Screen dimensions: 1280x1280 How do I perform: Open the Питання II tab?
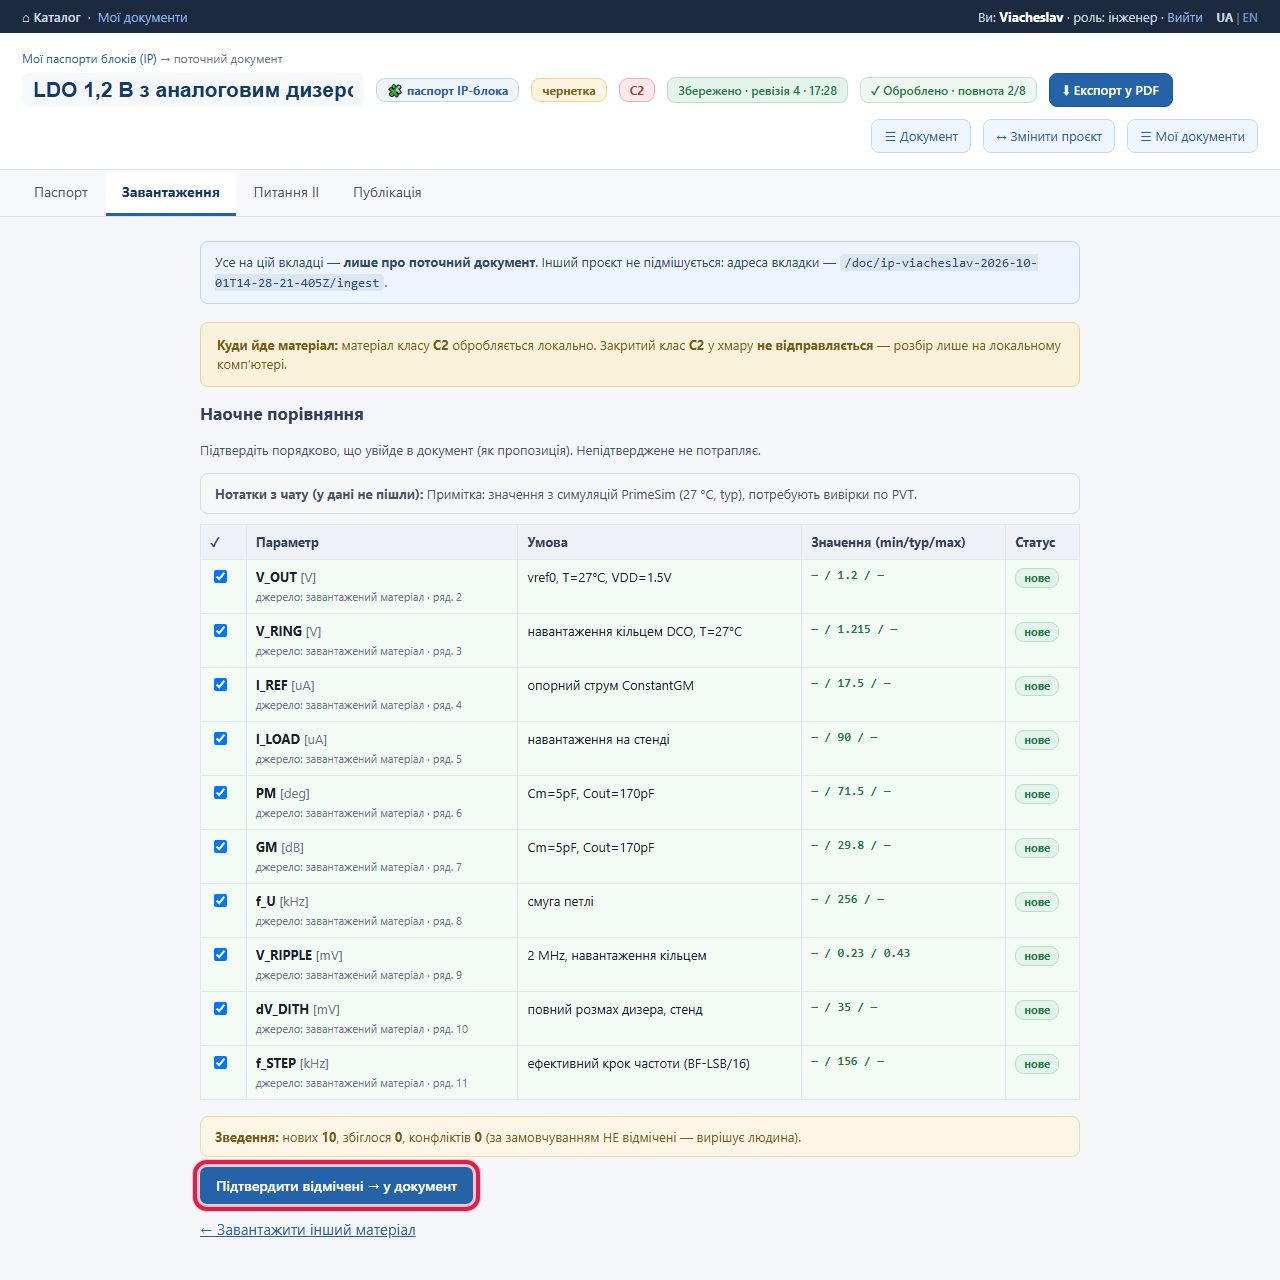(286, 192)
